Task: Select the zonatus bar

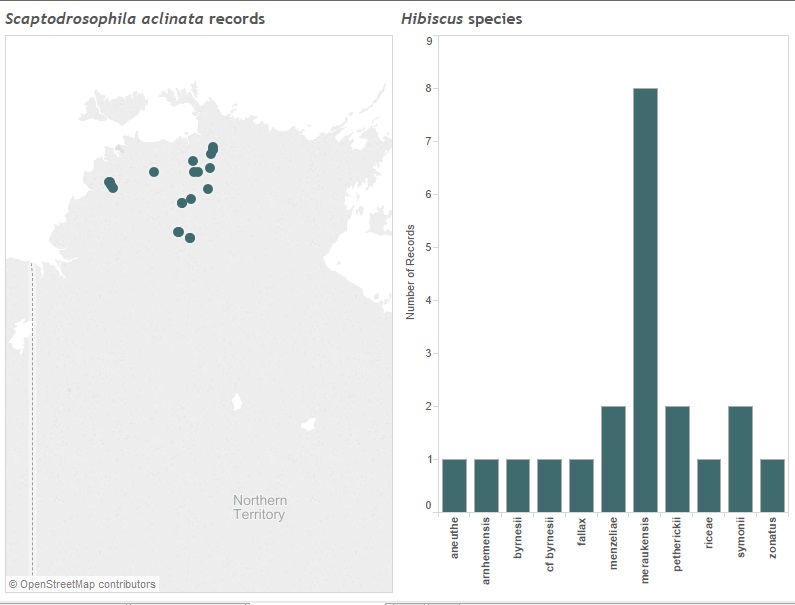Action: pos(772,486)
